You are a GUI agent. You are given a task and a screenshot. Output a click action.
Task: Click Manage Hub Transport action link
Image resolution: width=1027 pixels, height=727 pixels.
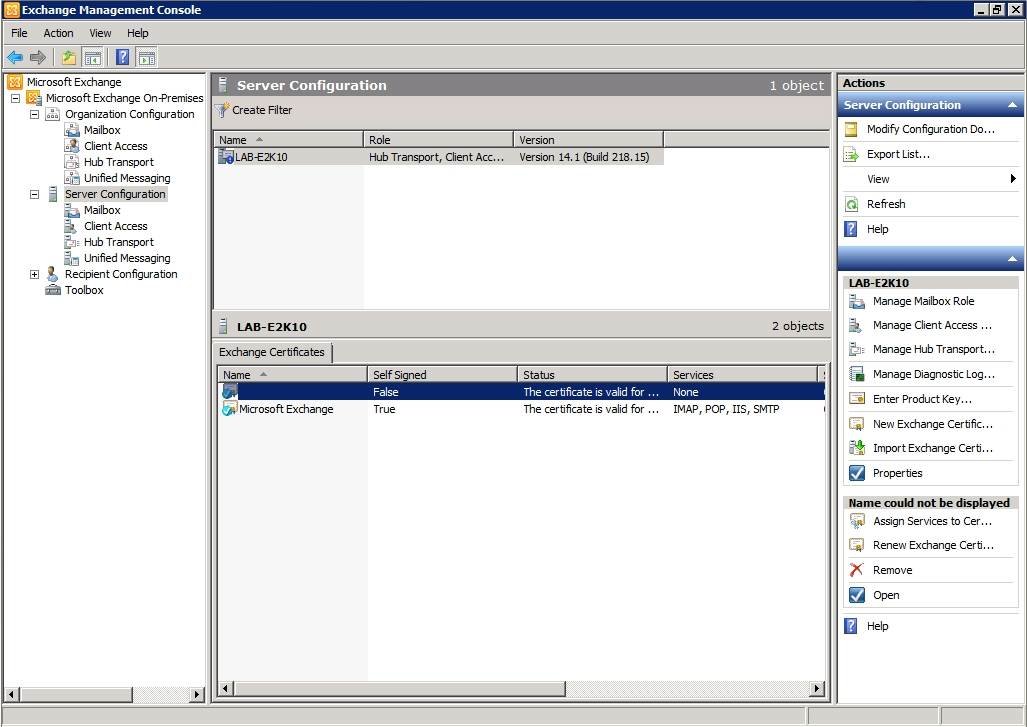933,350
